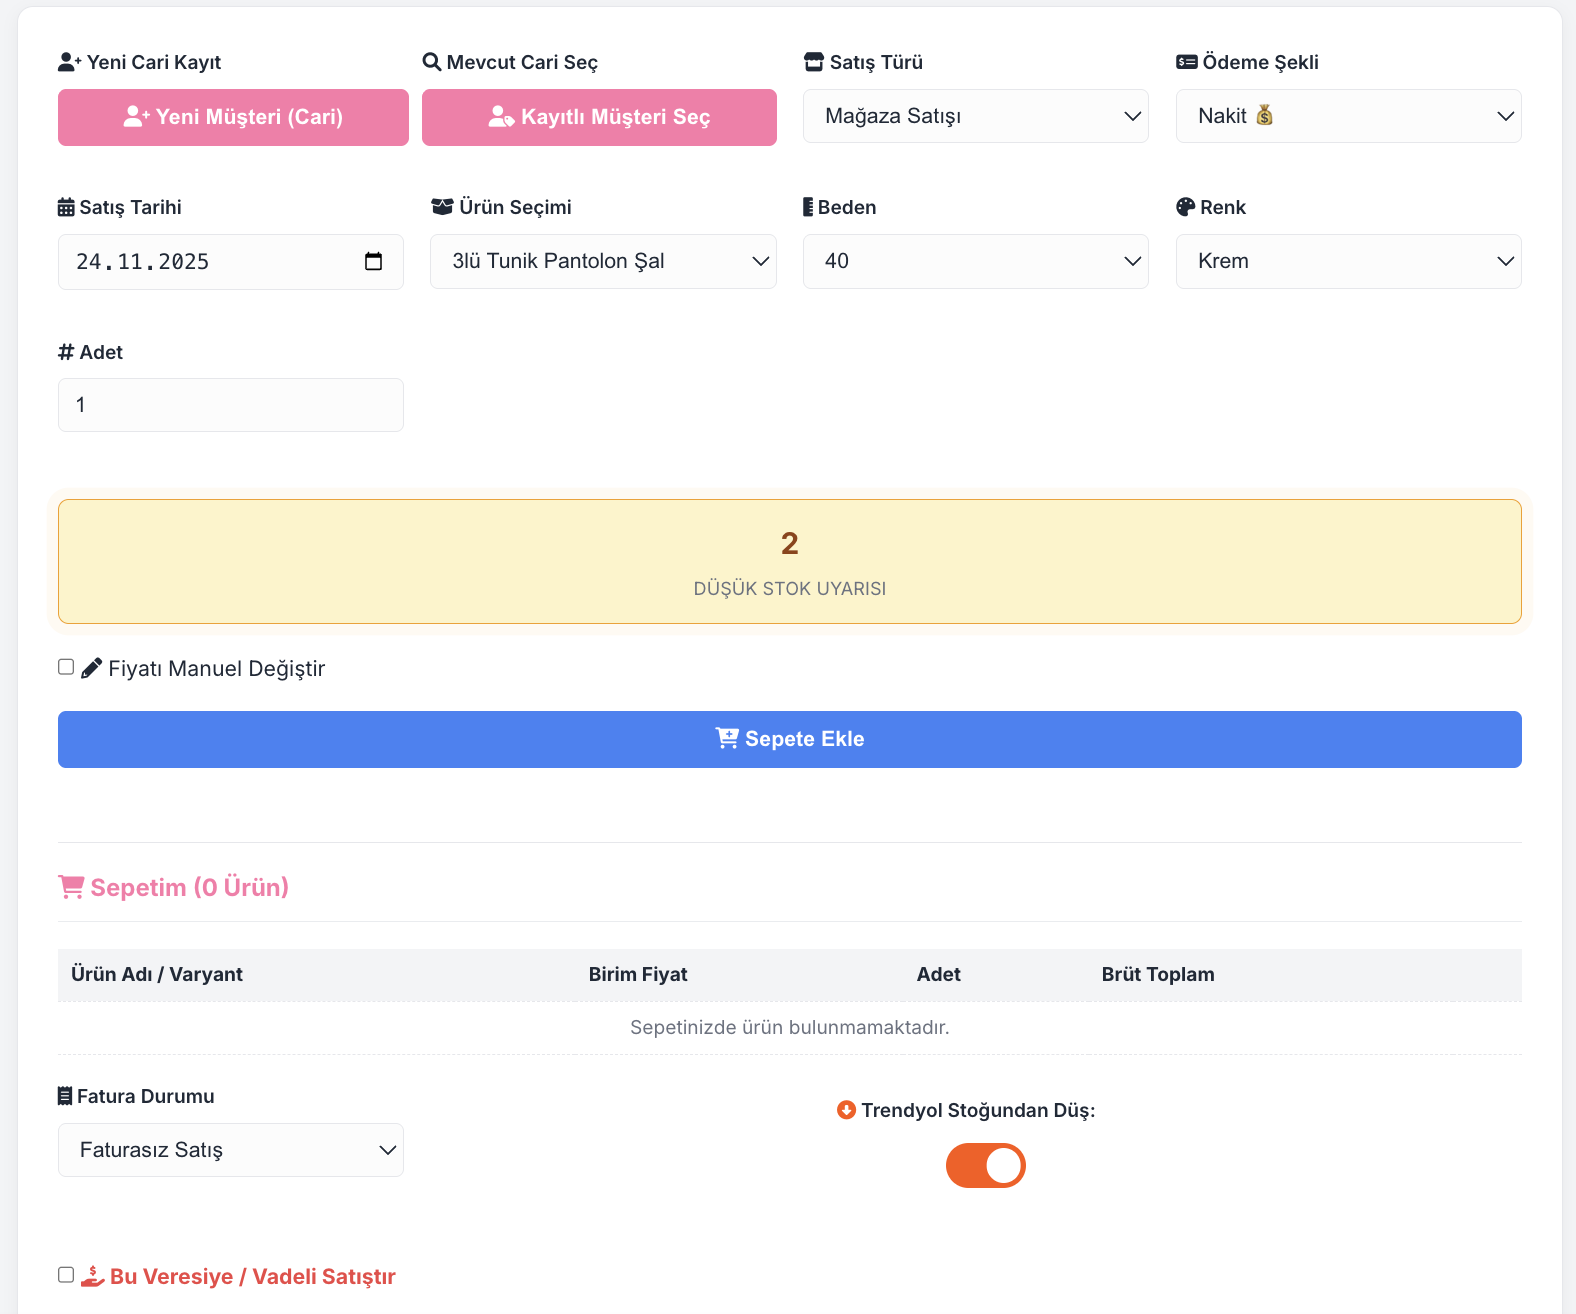Click the hand-coin icon beside Bu Veresiye
The image size is (1576, 1314).
(93, 1276)
